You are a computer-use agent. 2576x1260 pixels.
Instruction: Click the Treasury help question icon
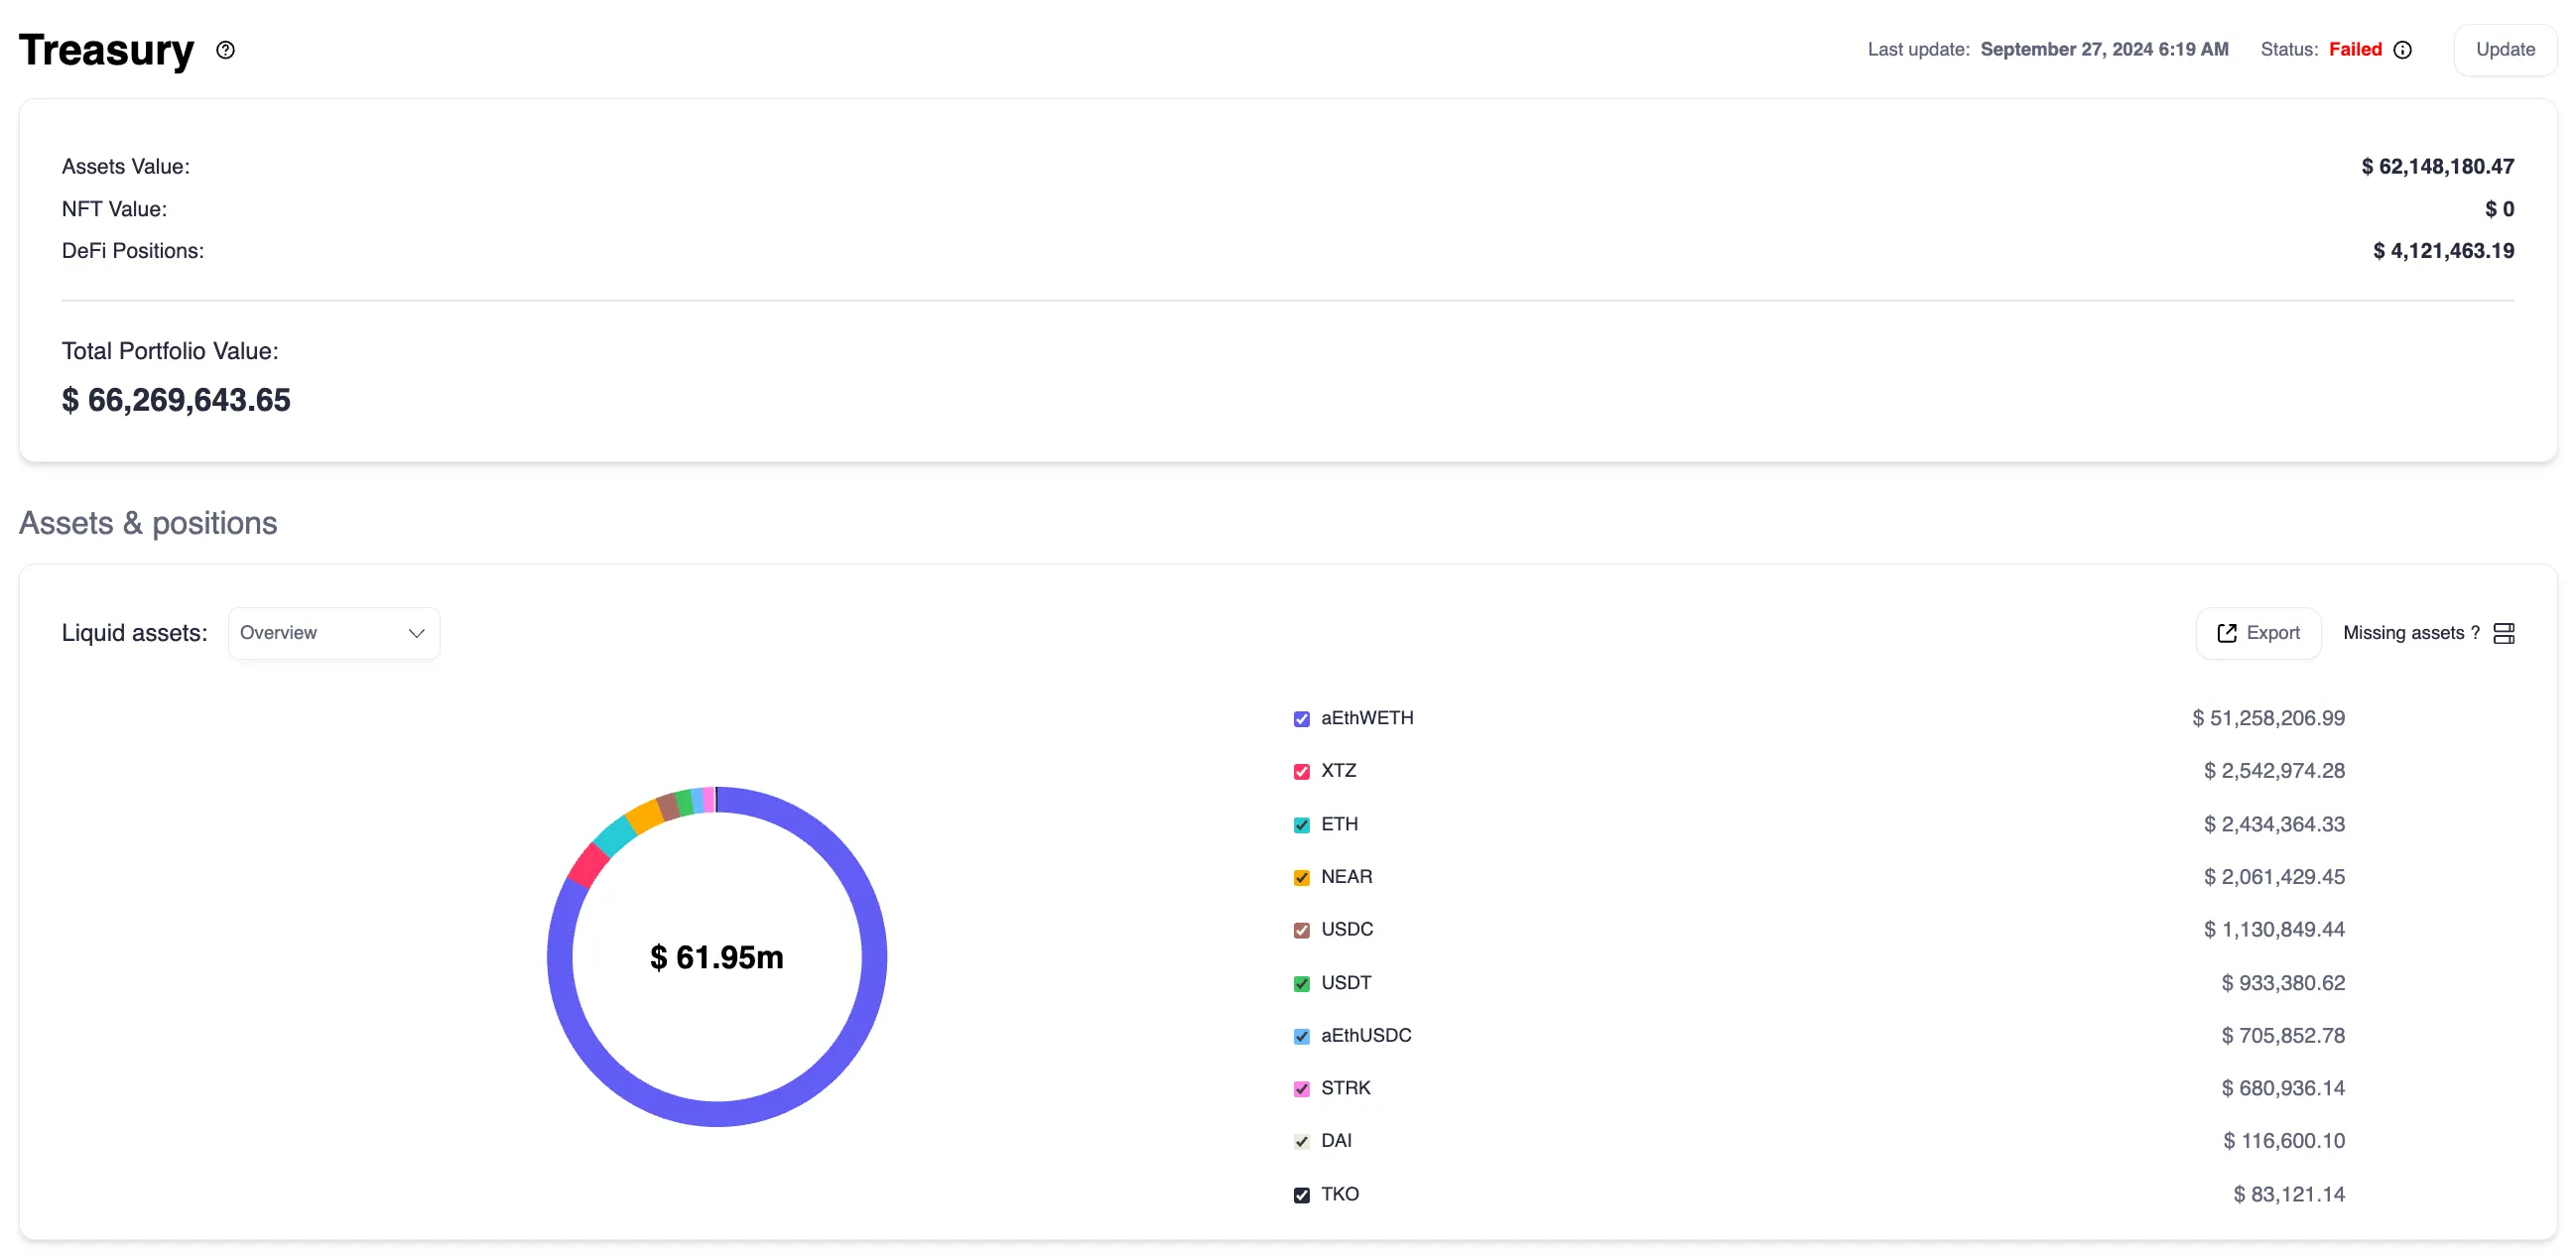coord(225,50)
